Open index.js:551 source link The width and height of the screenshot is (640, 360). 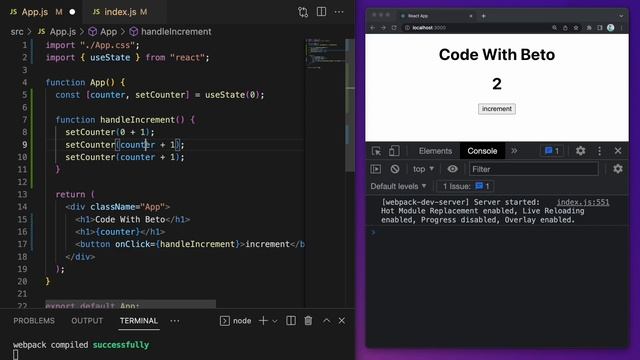pyautogui.click(x=583, y=202)
